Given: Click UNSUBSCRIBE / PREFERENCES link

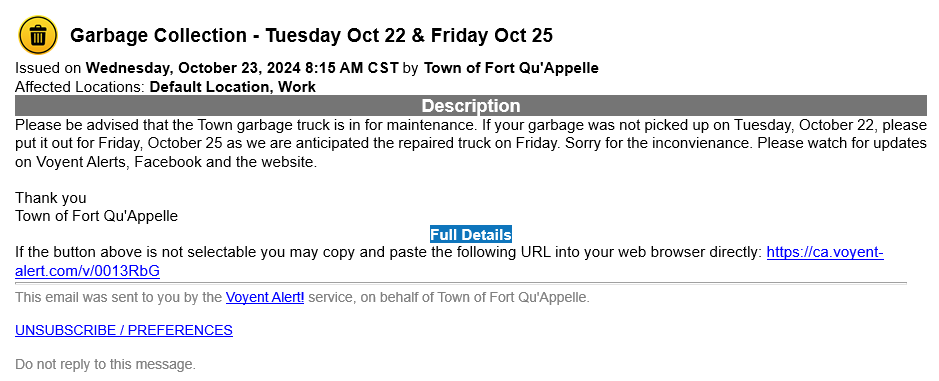Looking at the screenshot, I should click(x=124, y=330).
